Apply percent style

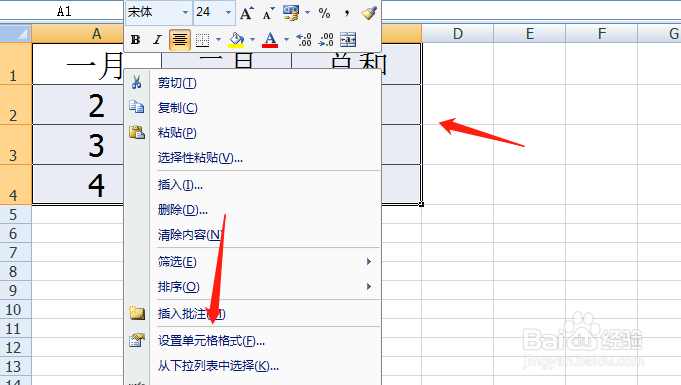(x=324, y=13)
